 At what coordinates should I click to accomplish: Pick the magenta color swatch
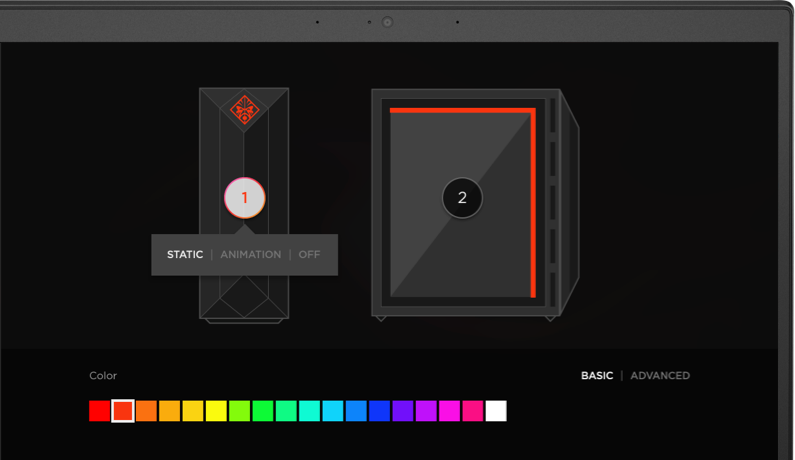pyautogui.click(x=449, y=411)
